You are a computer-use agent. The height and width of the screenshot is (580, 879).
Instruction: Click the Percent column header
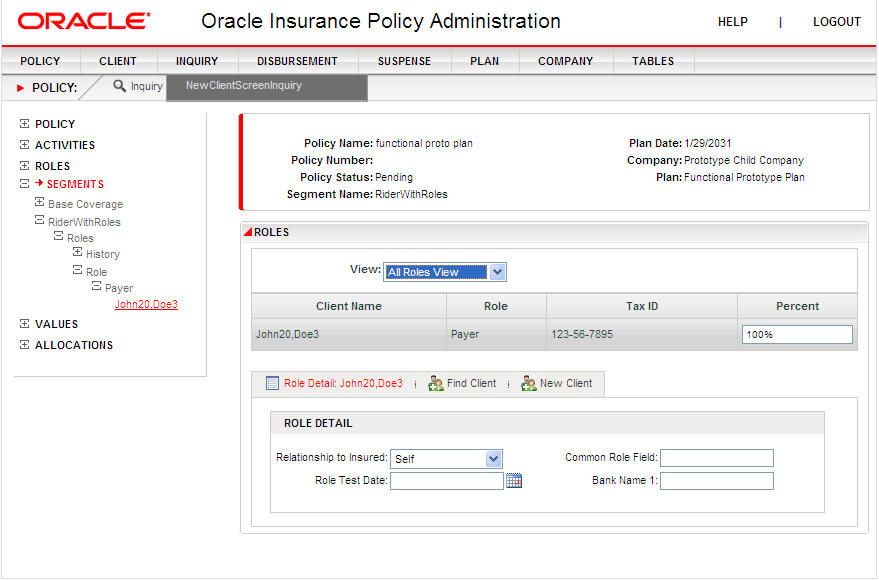(x=797, y=306)
